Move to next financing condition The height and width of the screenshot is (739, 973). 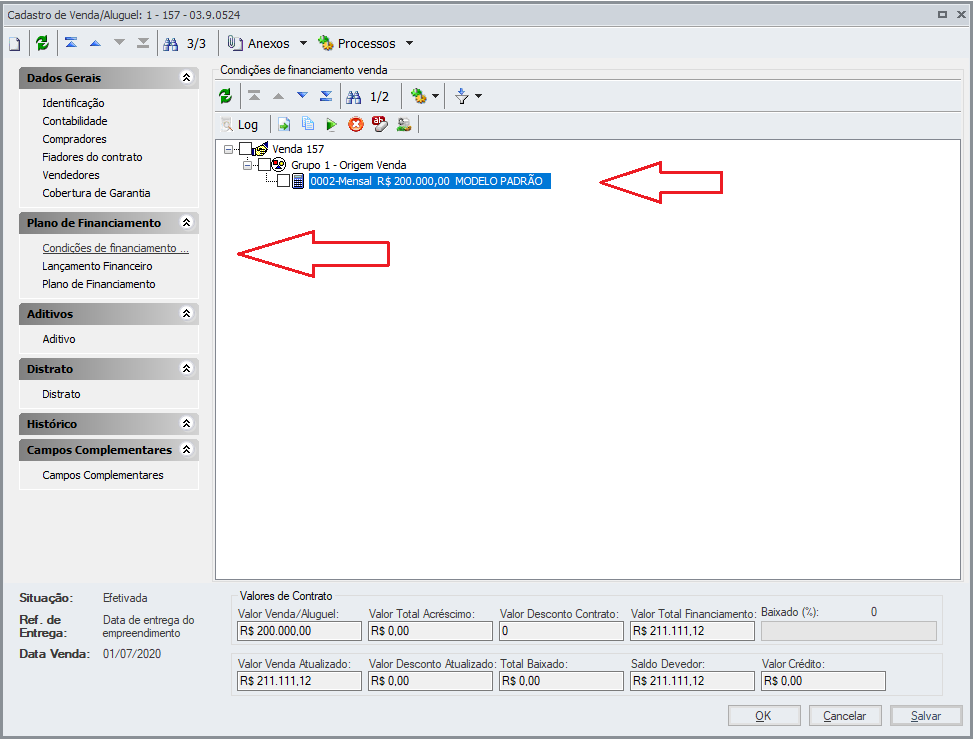(x=302, y=96)
